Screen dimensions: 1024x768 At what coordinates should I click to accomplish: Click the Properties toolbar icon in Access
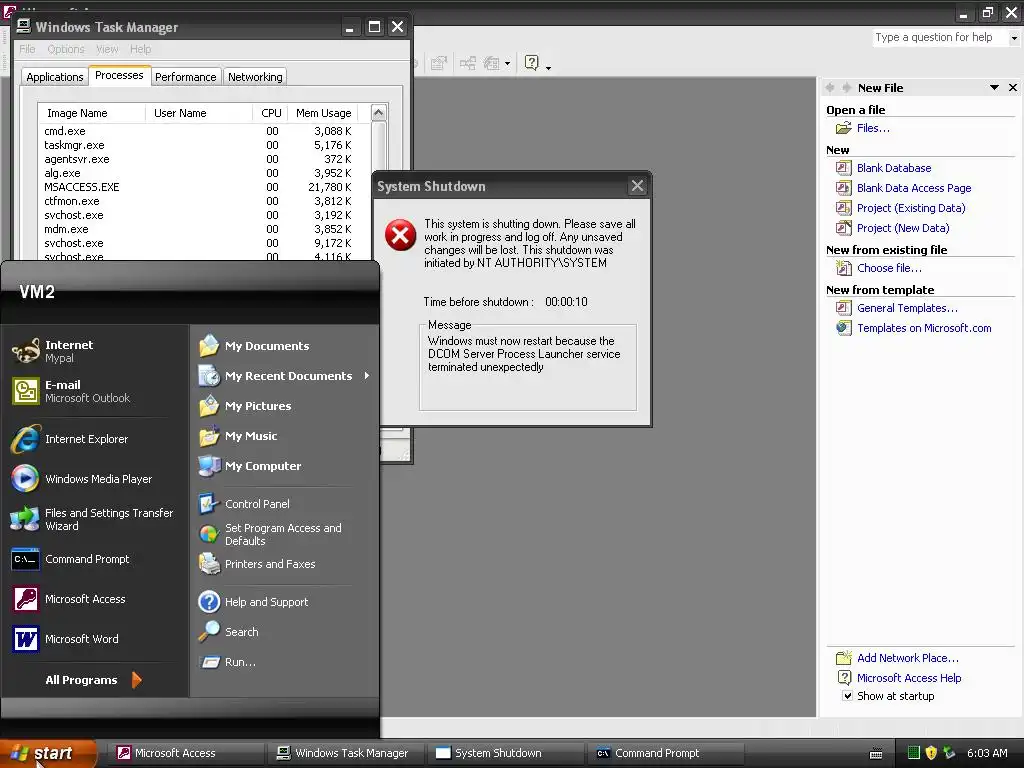click(438, 63)
